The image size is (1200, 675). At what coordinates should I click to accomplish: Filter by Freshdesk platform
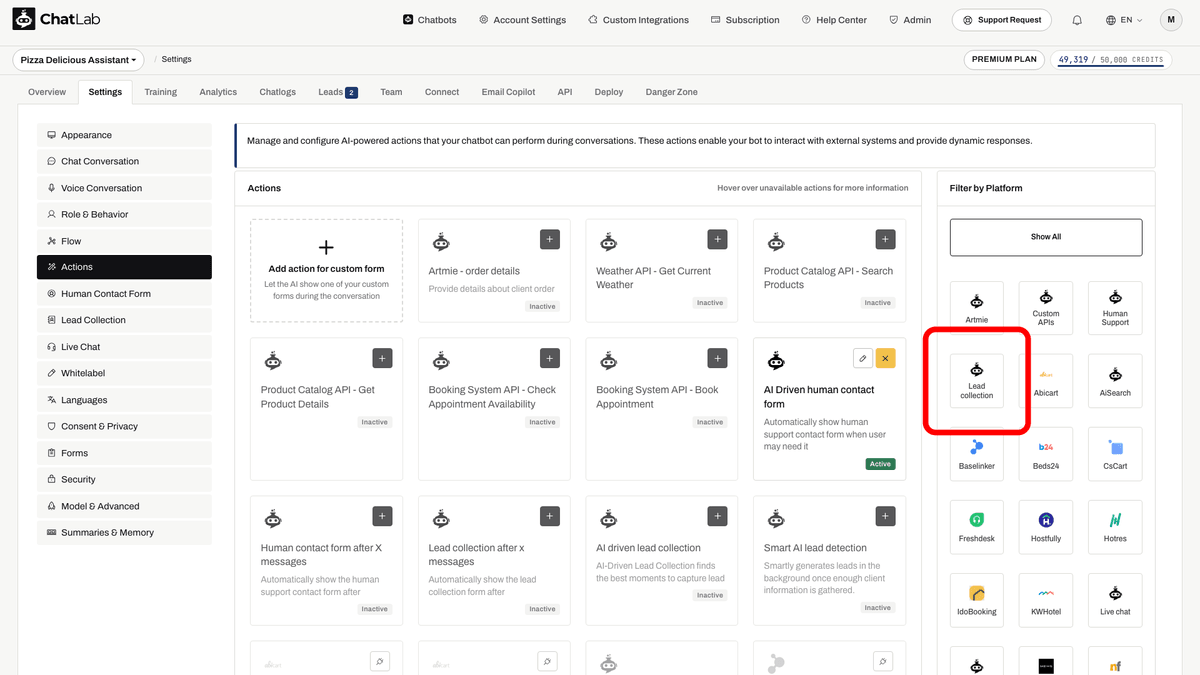click(977, 526)
